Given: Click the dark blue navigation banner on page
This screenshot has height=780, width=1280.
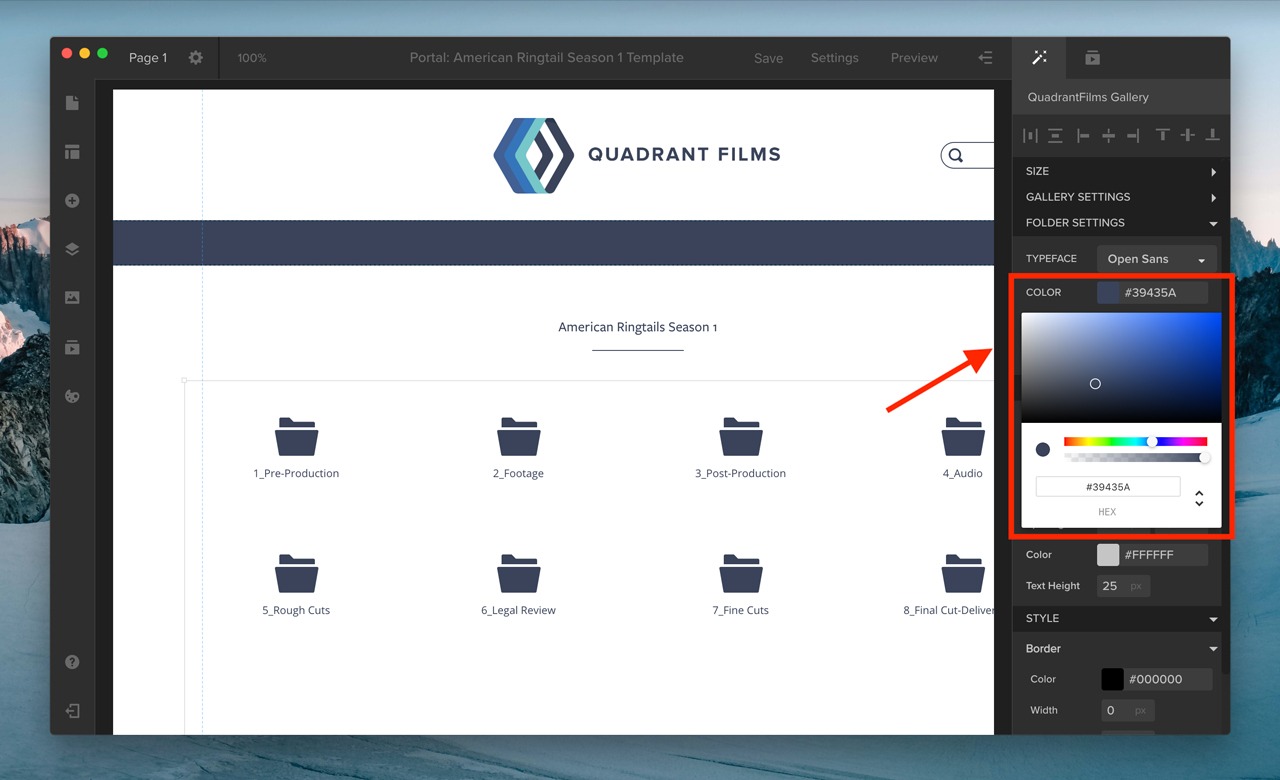Looking at the screenshot, I should pyautogui.click(x=553, y=243).
